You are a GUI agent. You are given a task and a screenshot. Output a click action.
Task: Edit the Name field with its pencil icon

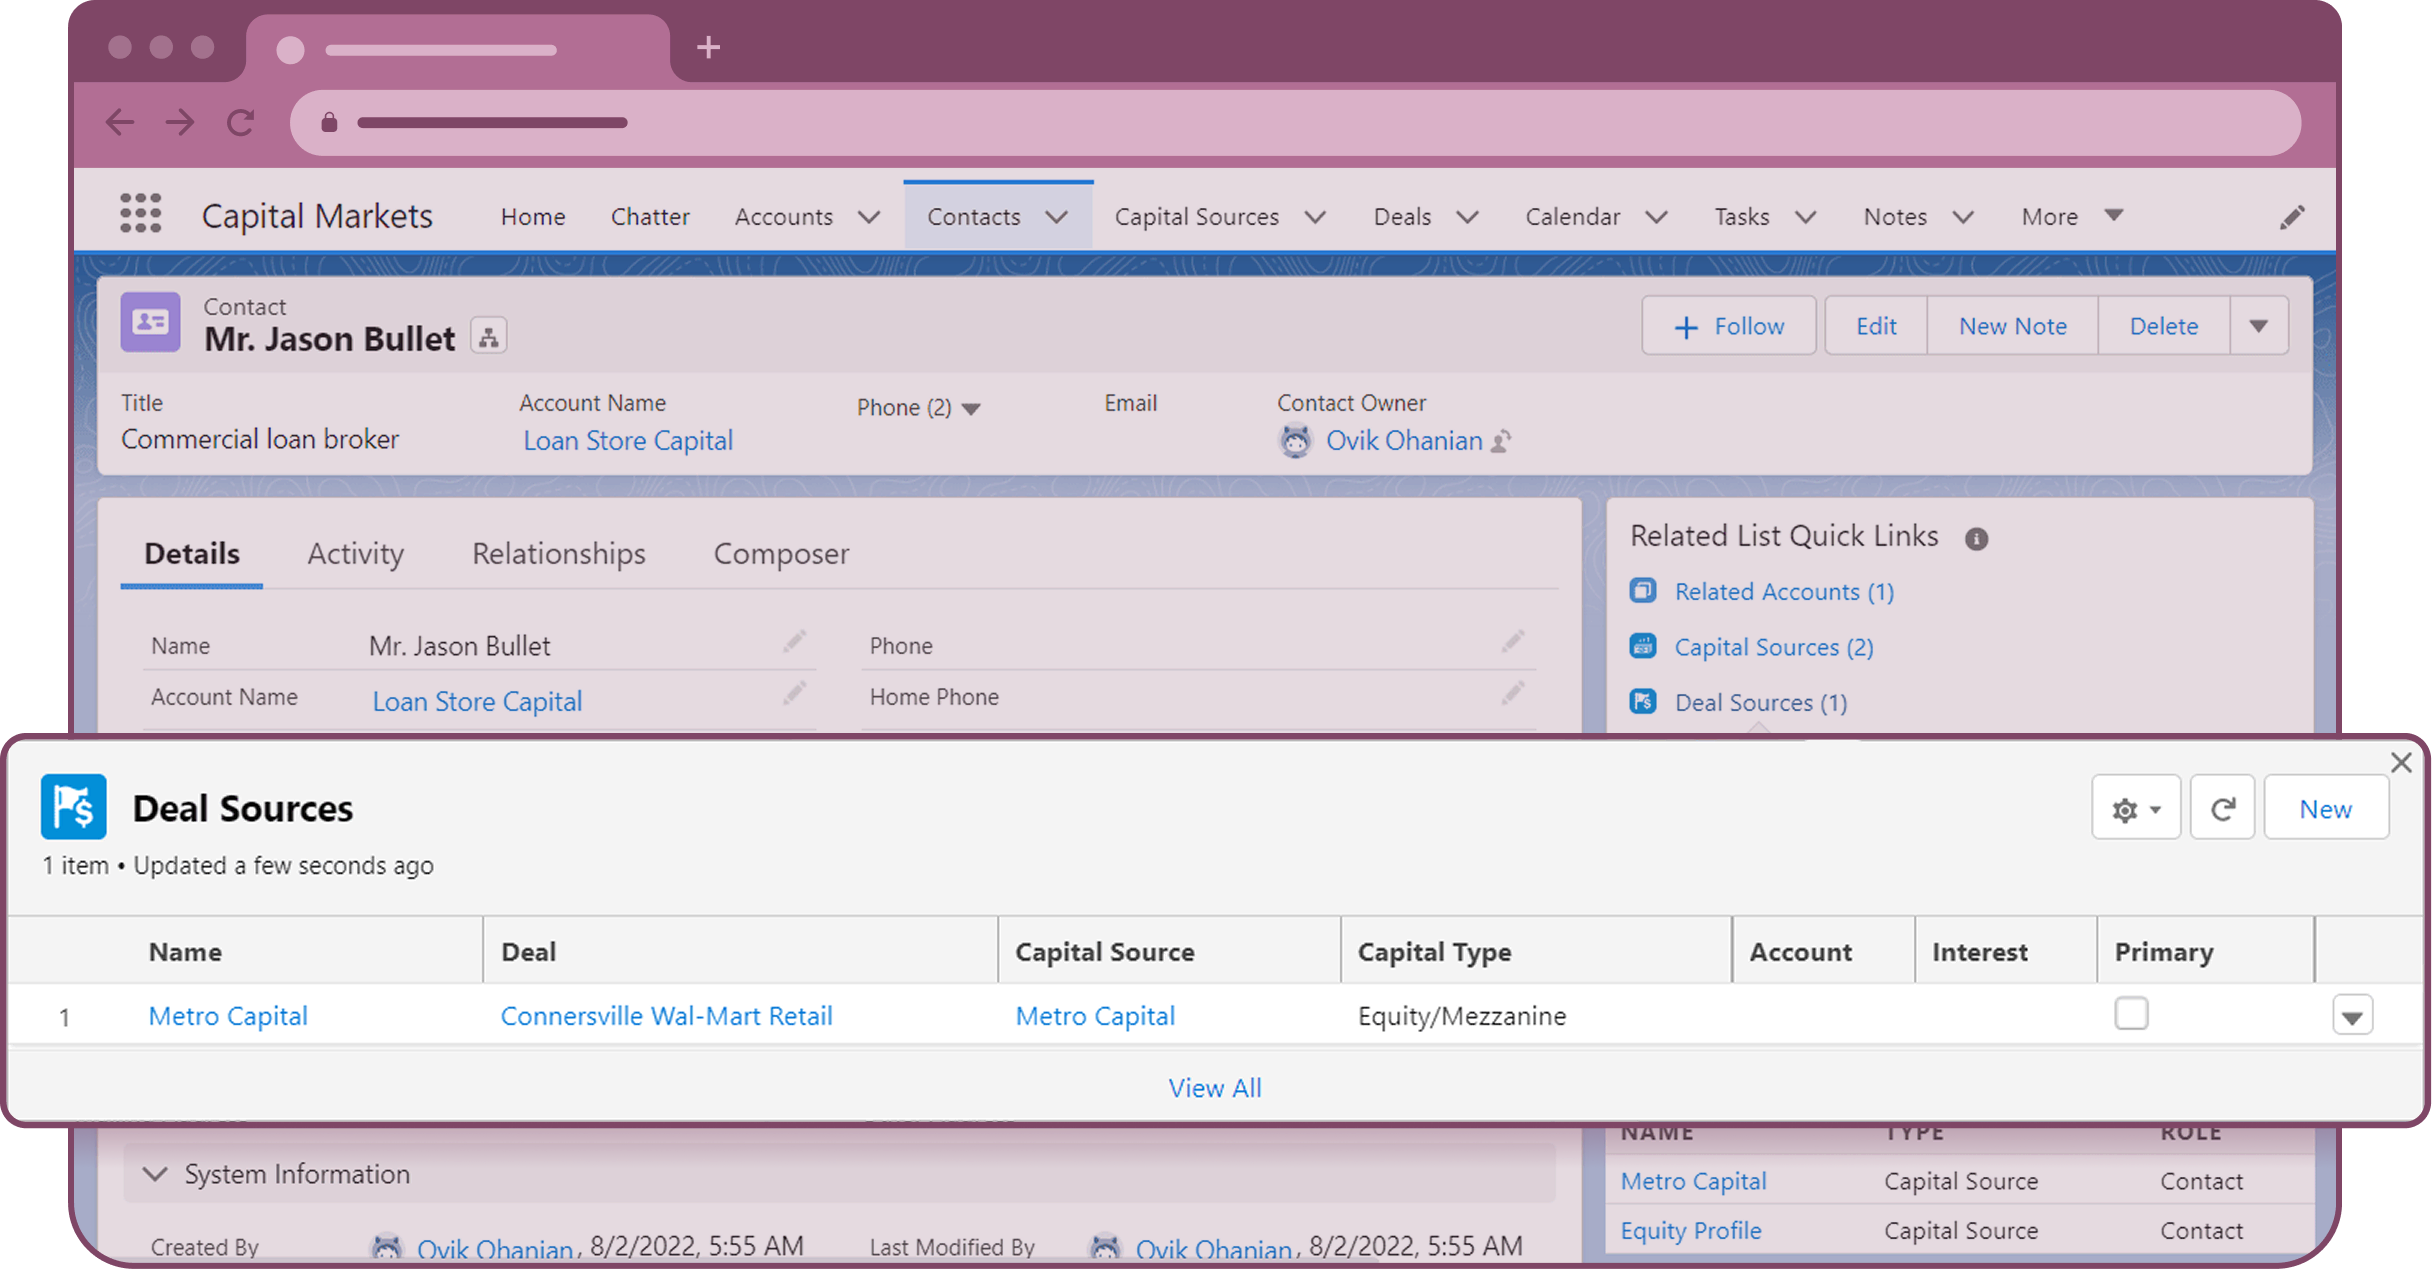(795, 642)
